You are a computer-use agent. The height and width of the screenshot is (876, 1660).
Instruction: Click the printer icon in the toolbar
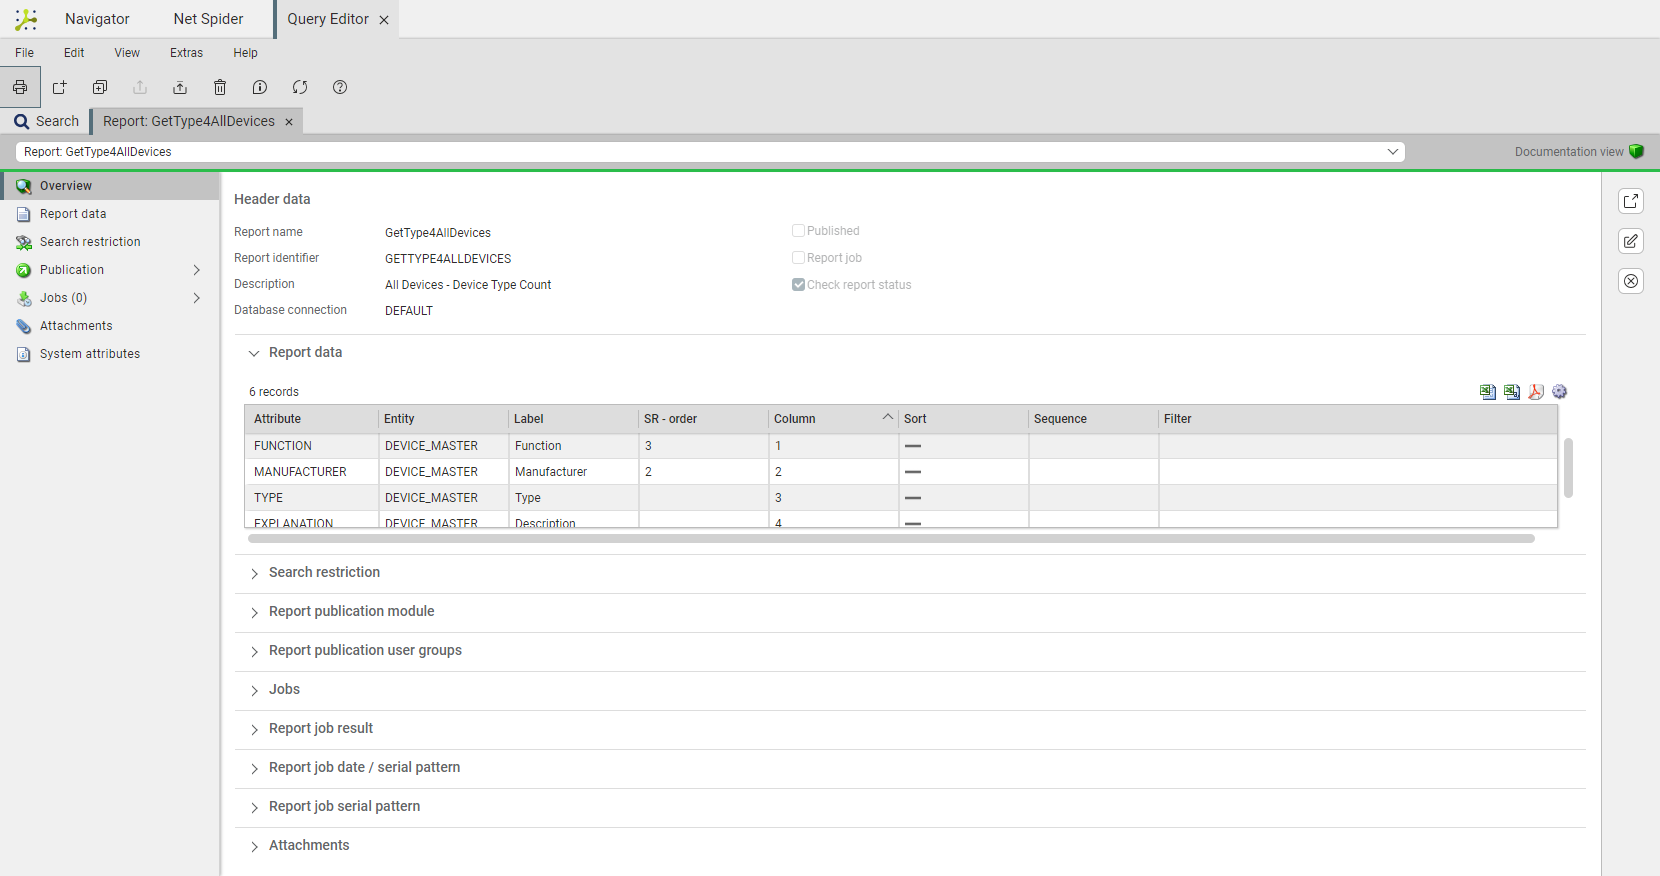click(20, 88)
